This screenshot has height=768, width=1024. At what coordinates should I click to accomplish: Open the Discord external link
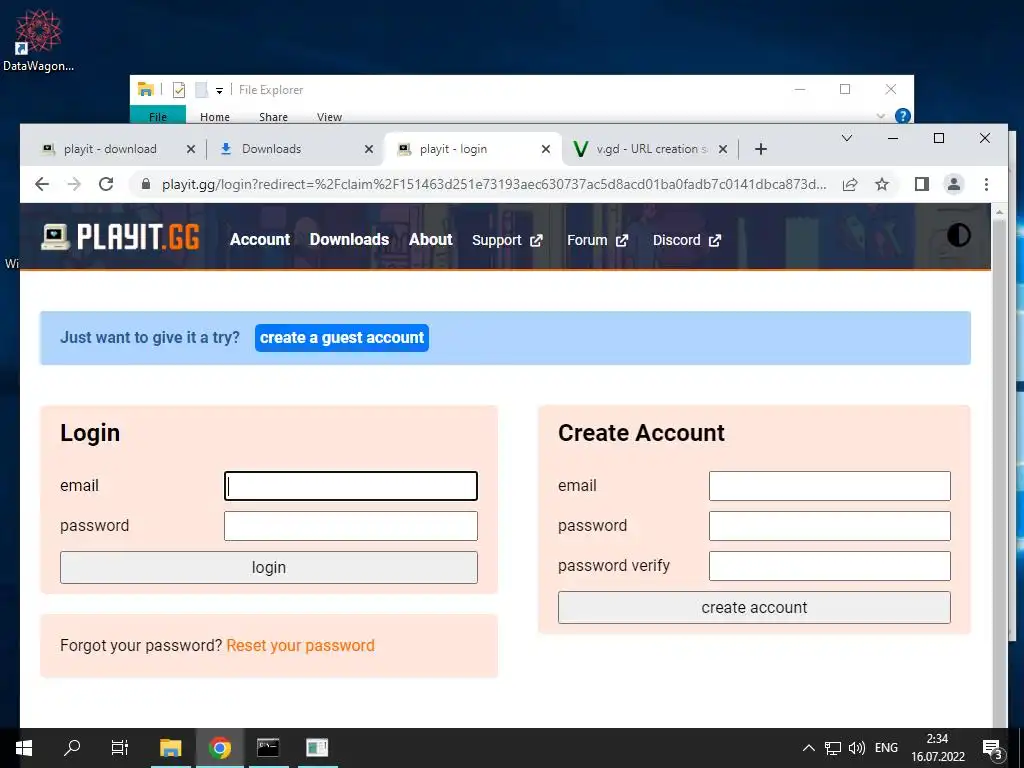pyautogui.click(x=687, y=240)
